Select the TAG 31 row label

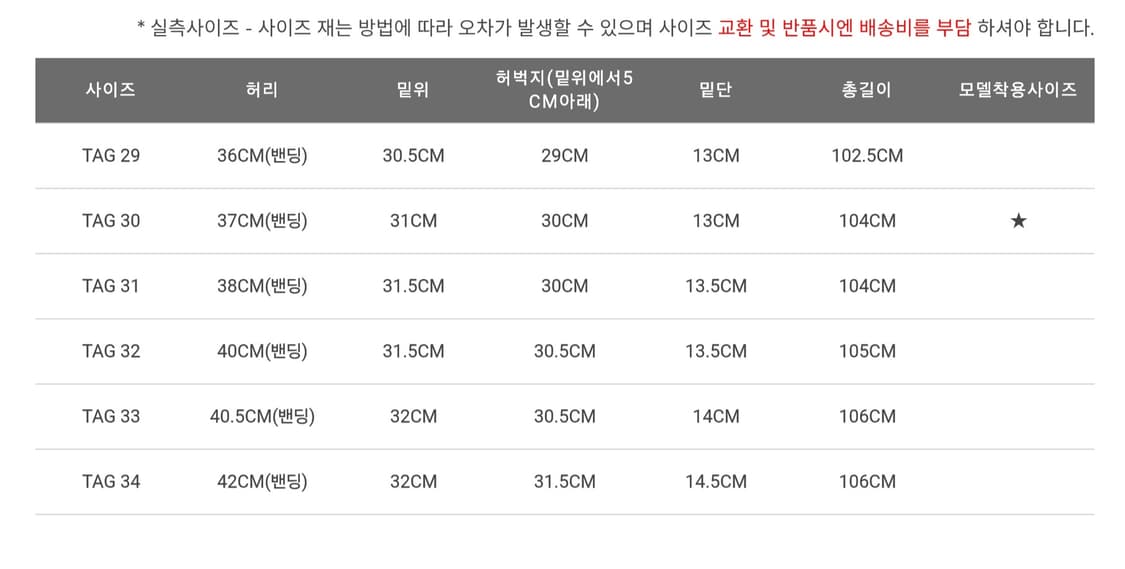[111, 286]
